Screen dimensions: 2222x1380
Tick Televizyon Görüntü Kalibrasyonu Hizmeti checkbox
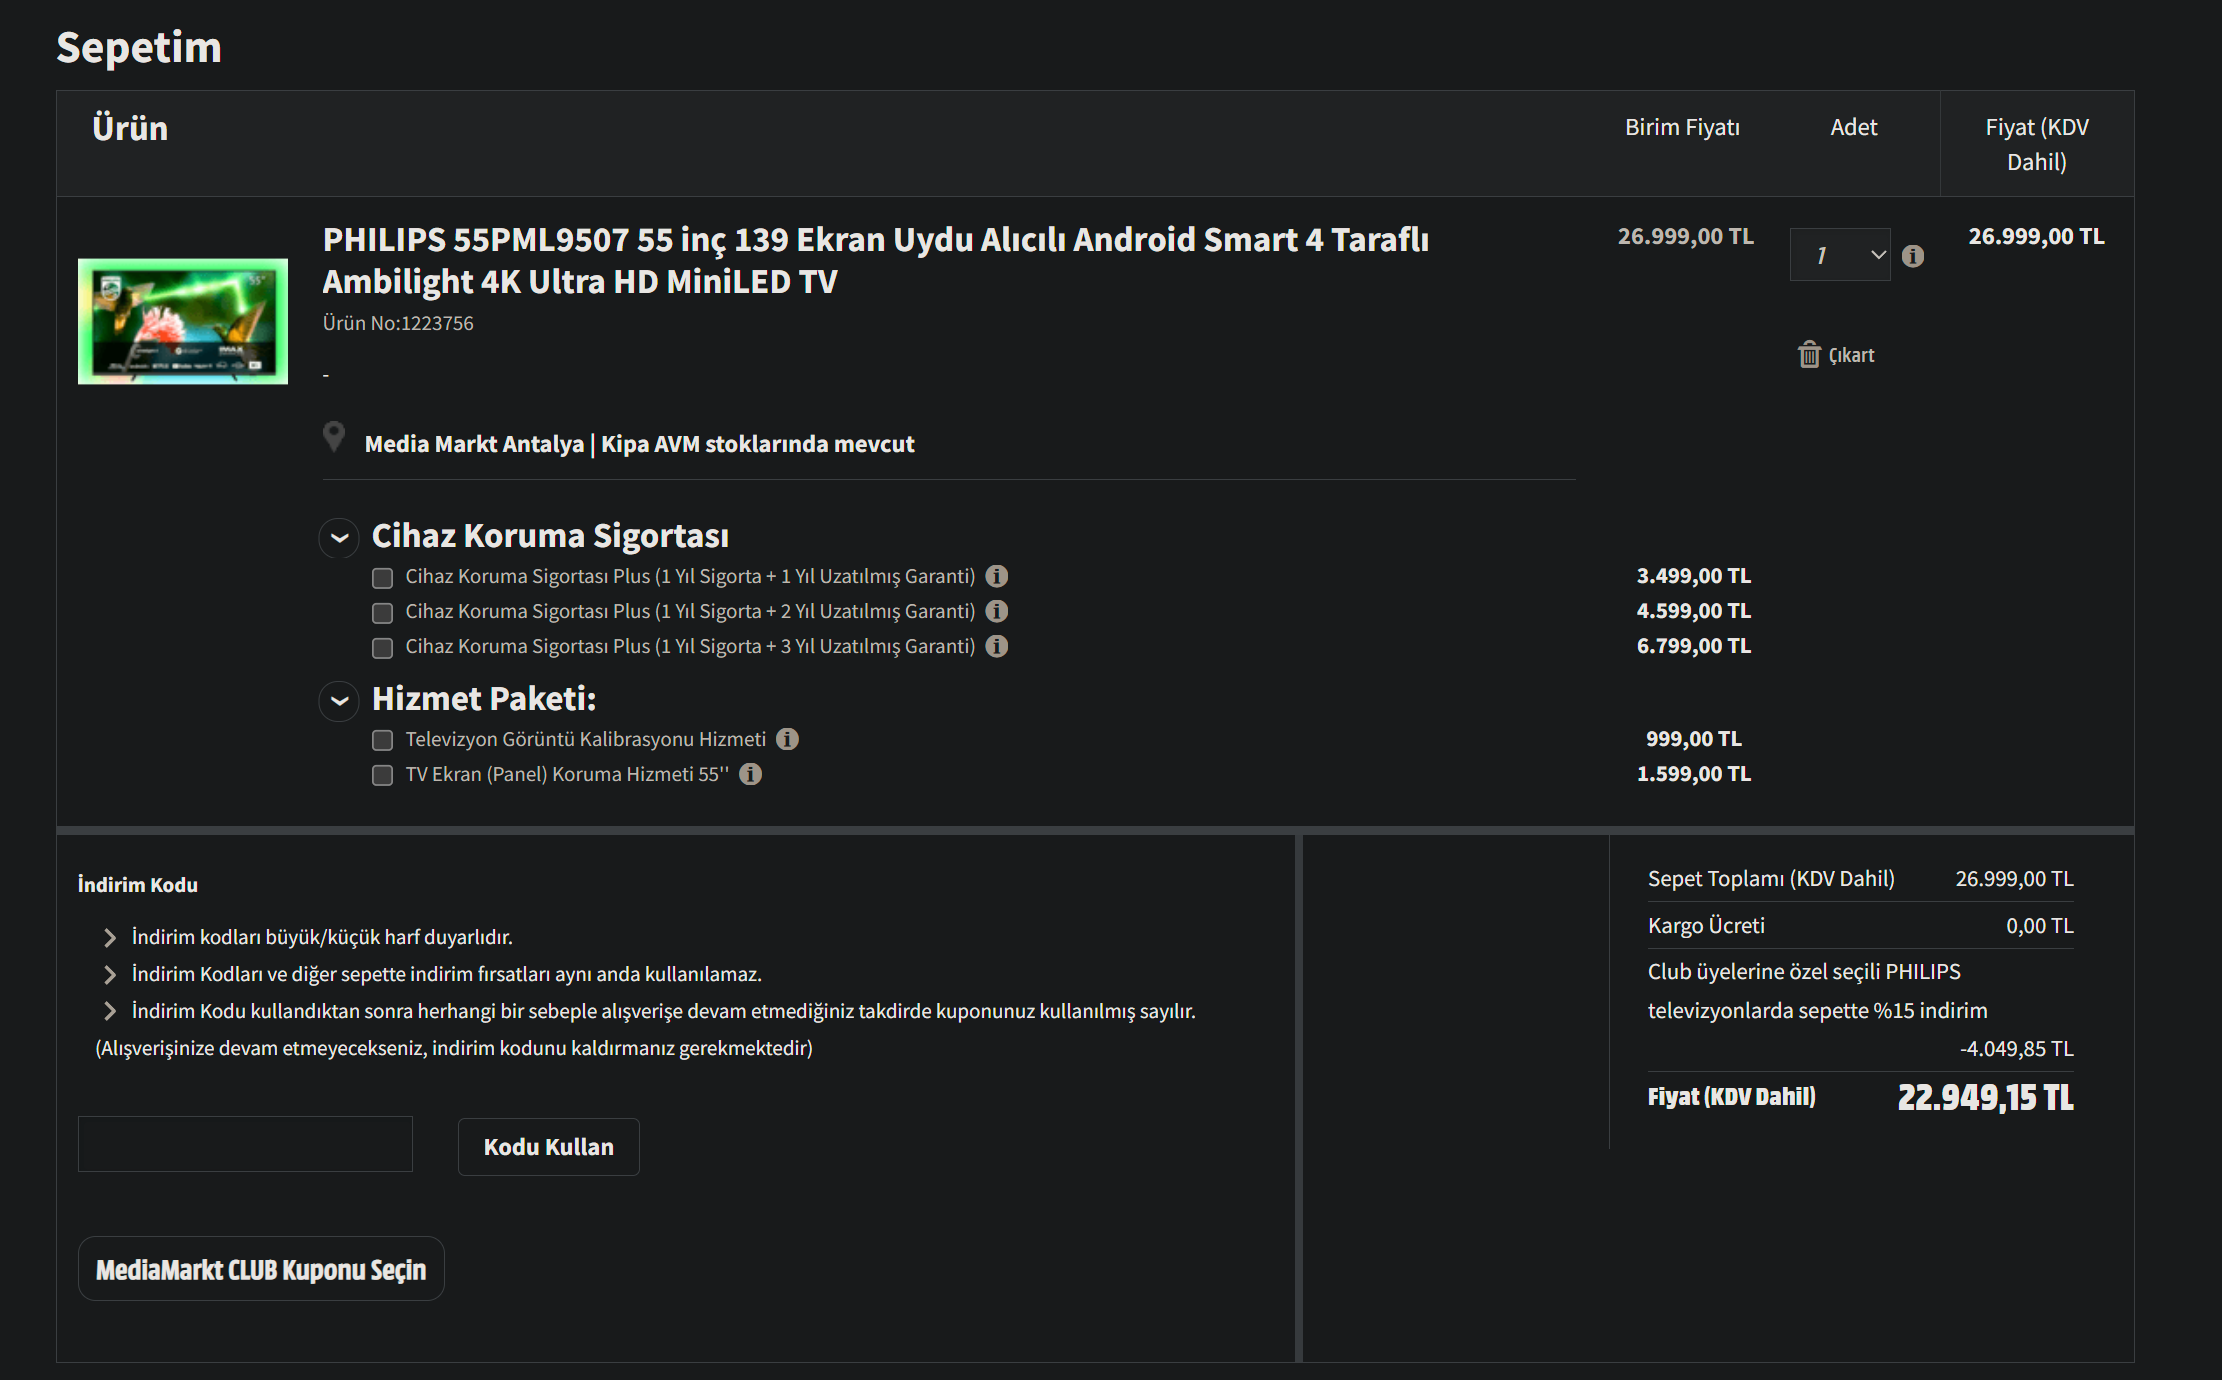[382, 740]
